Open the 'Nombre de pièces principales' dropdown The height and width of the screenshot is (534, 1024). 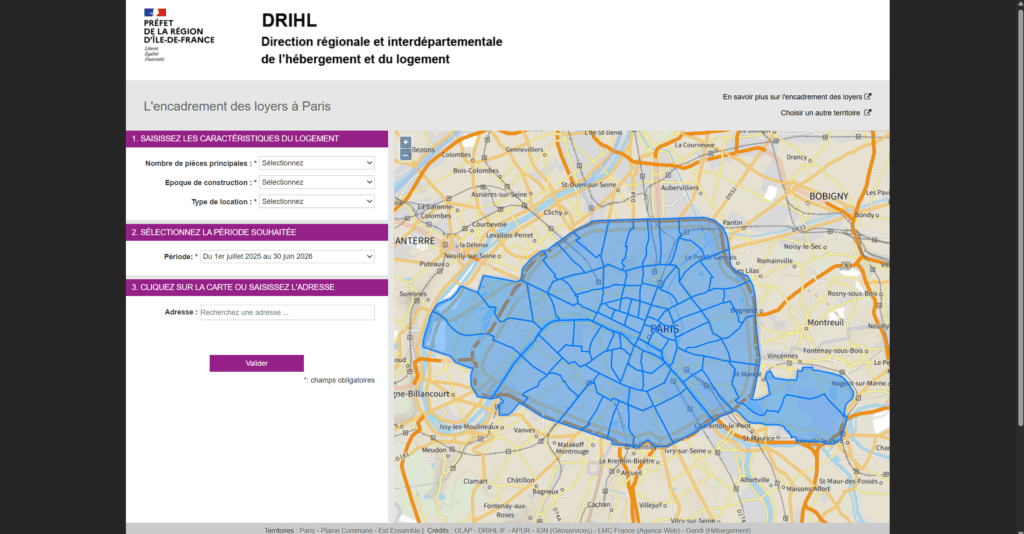pyautogui.click(x=317, y=163)
